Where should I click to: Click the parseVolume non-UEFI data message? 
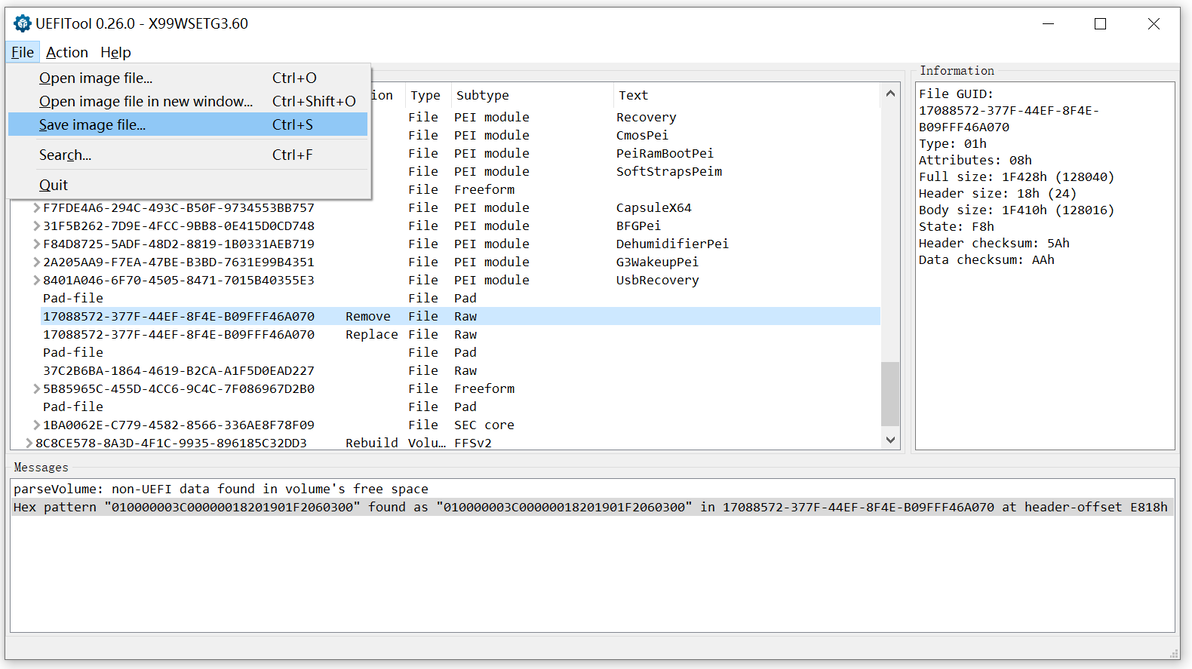(x=220, y=489)
